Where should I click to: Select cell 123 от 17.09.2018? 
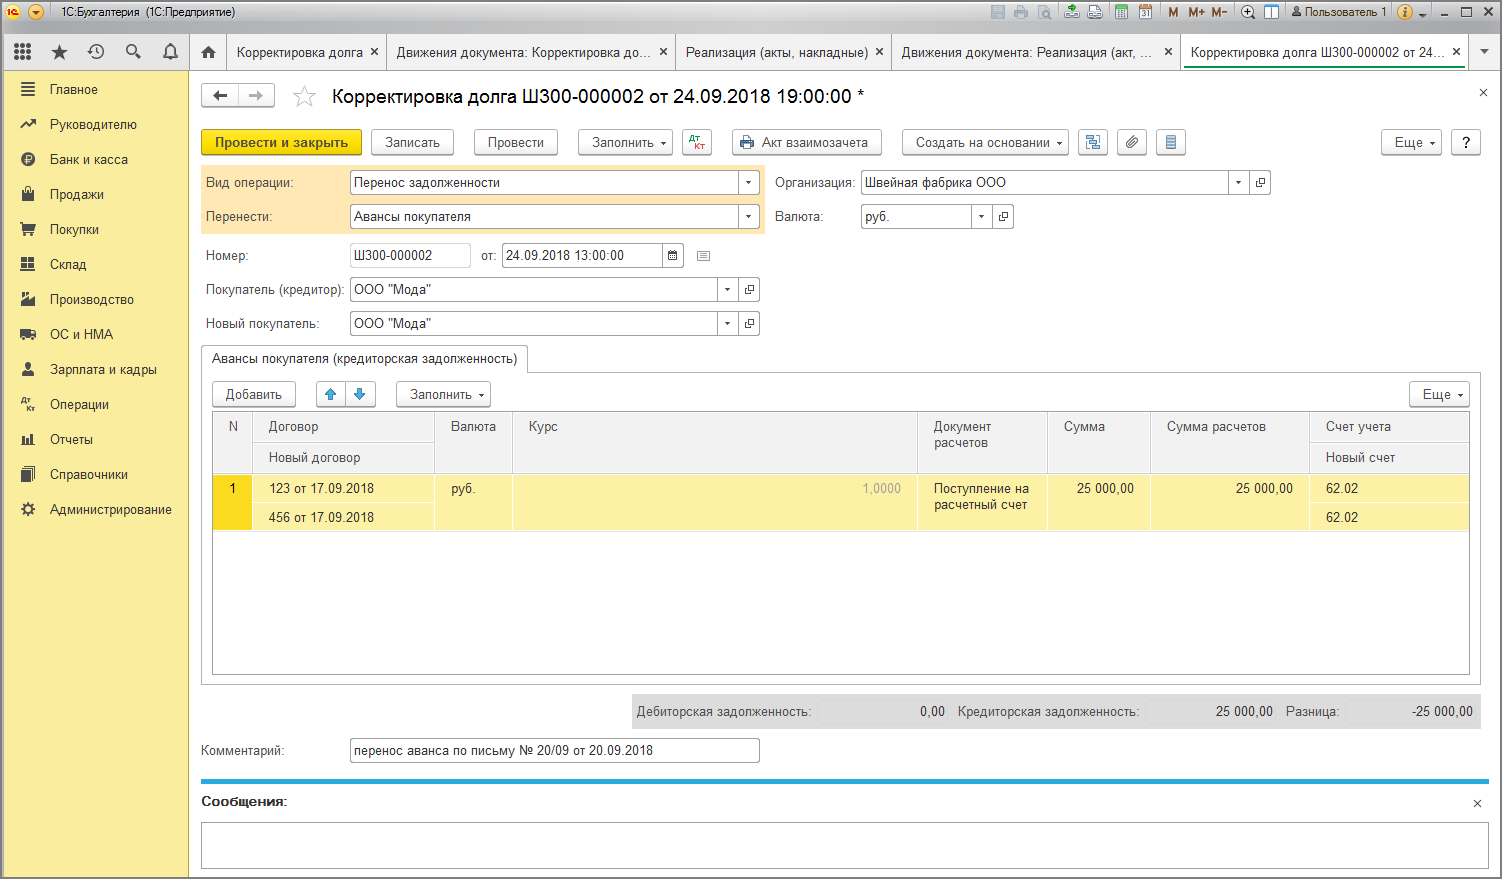click(x=342, y=488)
